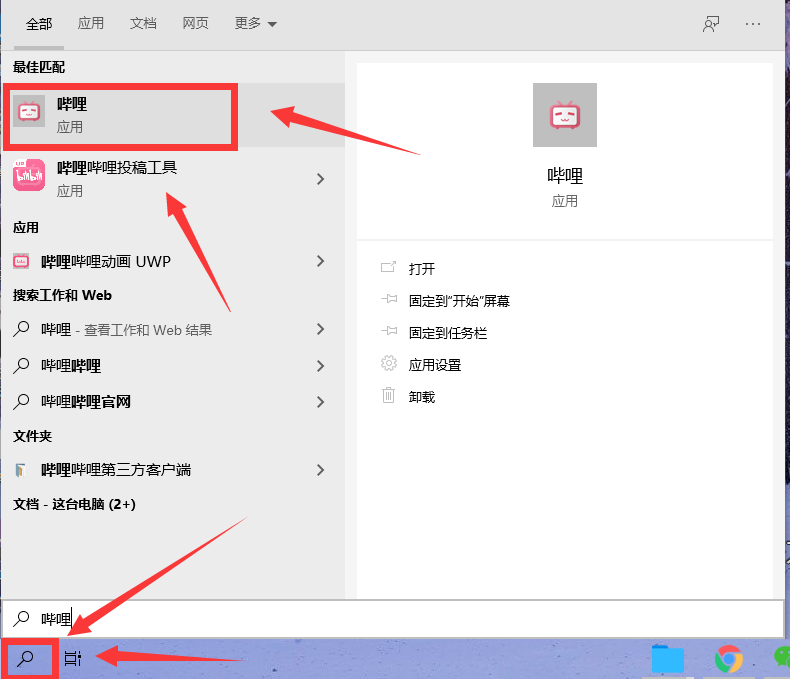Screen dimensions: 790x679
Task: Select the 哔哩哔哩动画 UWP result text
Action: (x=106, y=261)
